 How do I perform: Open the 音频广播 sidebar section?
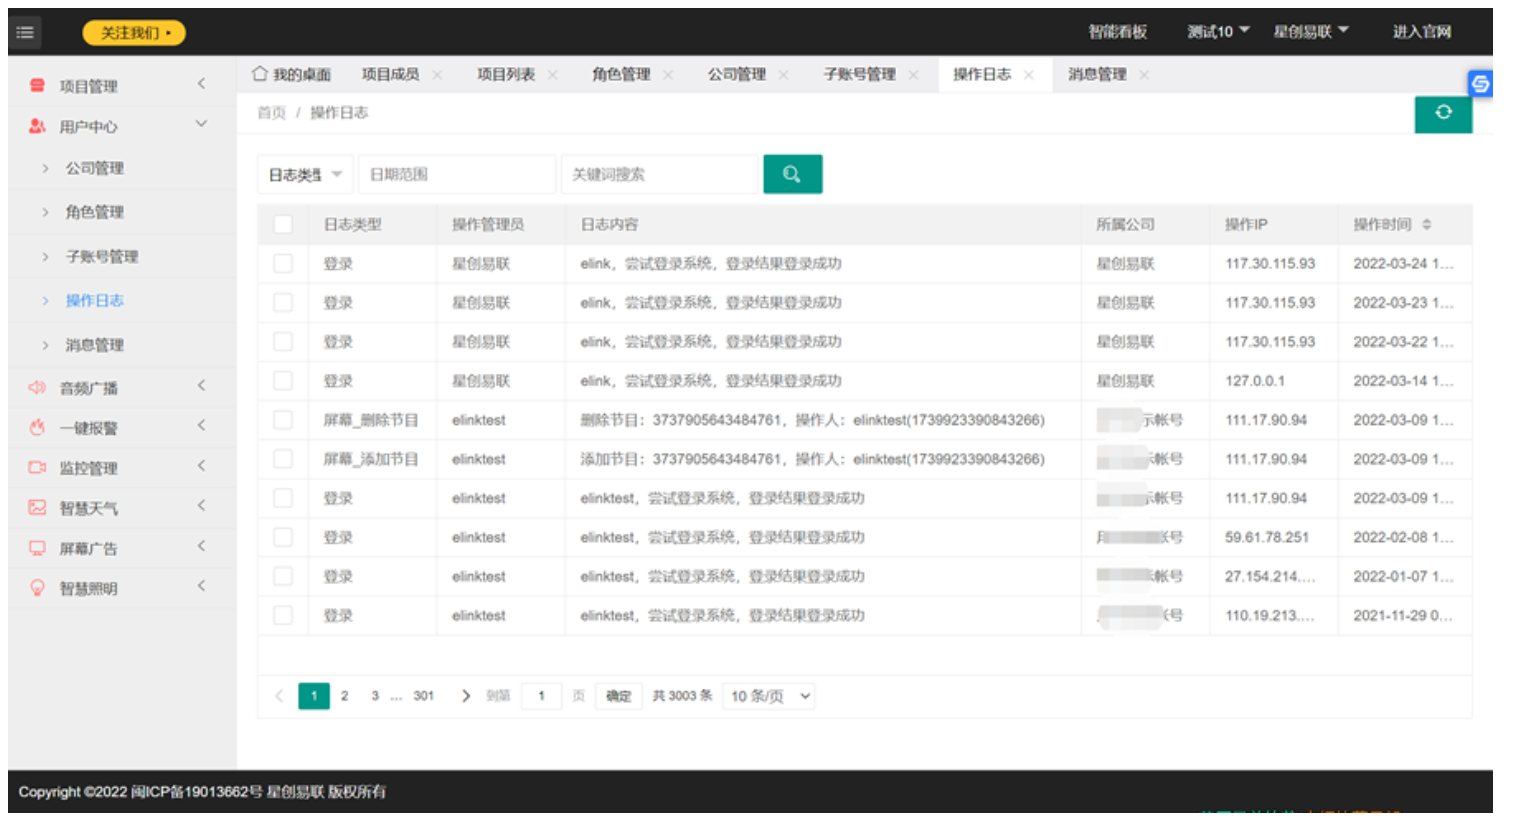click(x=90, y=385)
